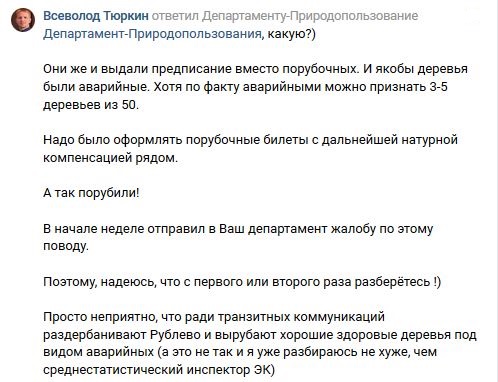This screenshot has width=498, height=382.
Task: Click the text 'компенсацией рядом.'
Action: click(x=110, y=158)
